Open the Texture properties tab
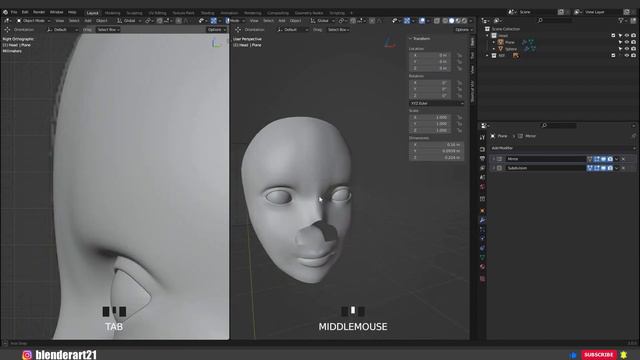This screenshot has width=640, height=360. click(482, 279)
